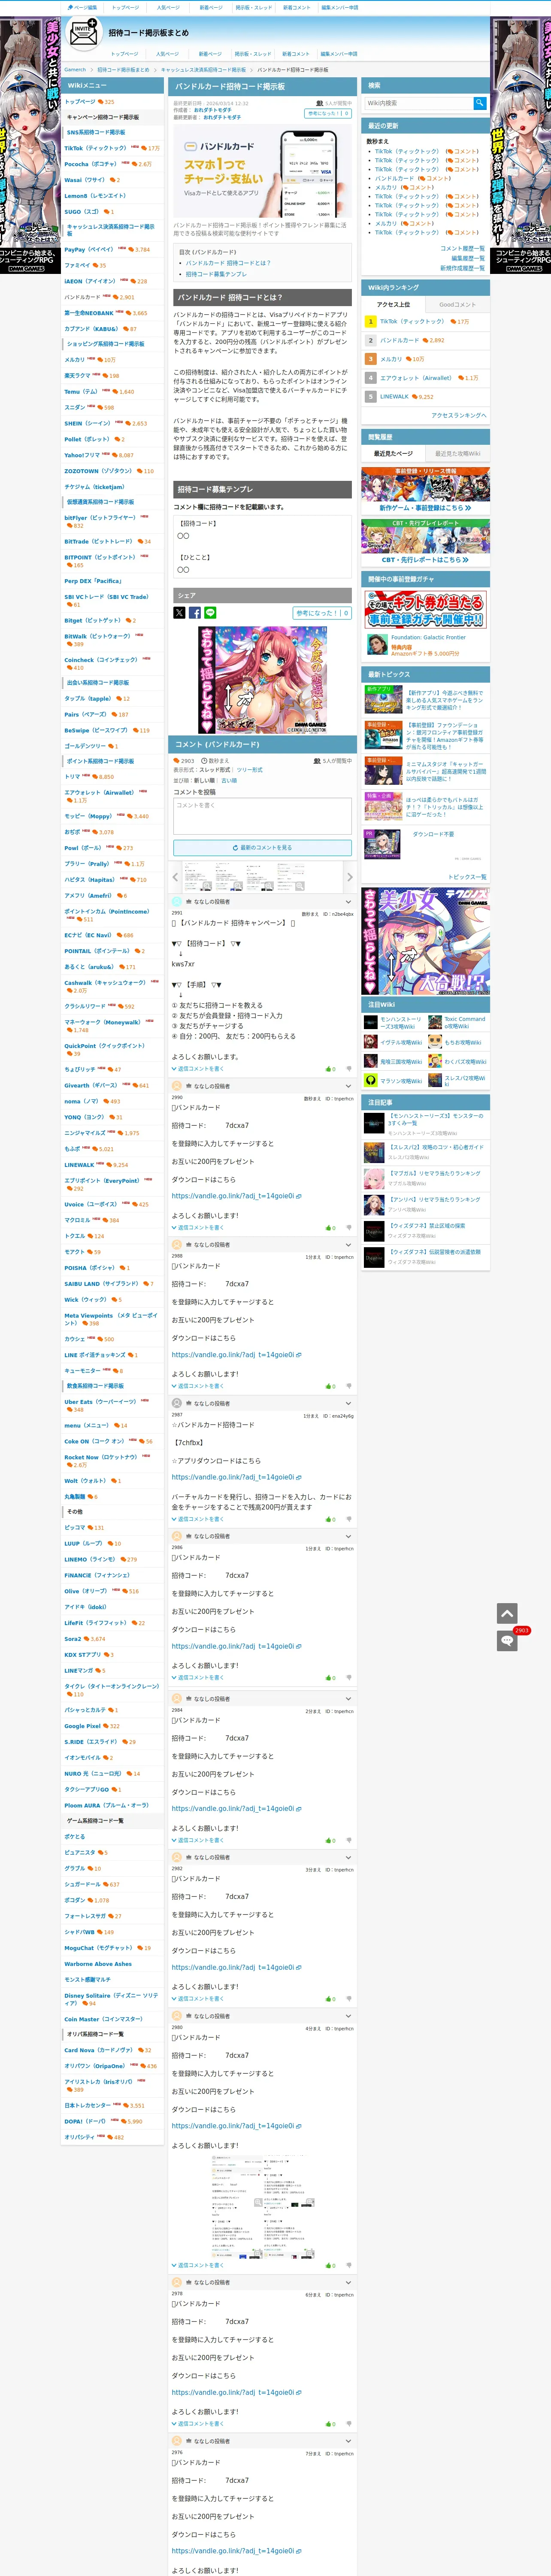Expand 返信コメントを書く under comment 2988
551x2576 pixels.
pos(198,1386)
